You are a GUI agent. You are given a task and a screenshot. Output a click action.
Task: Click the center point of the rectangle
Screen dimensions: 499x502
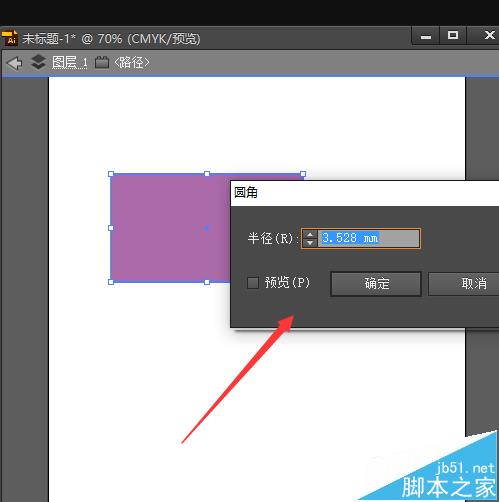(206, 228)
